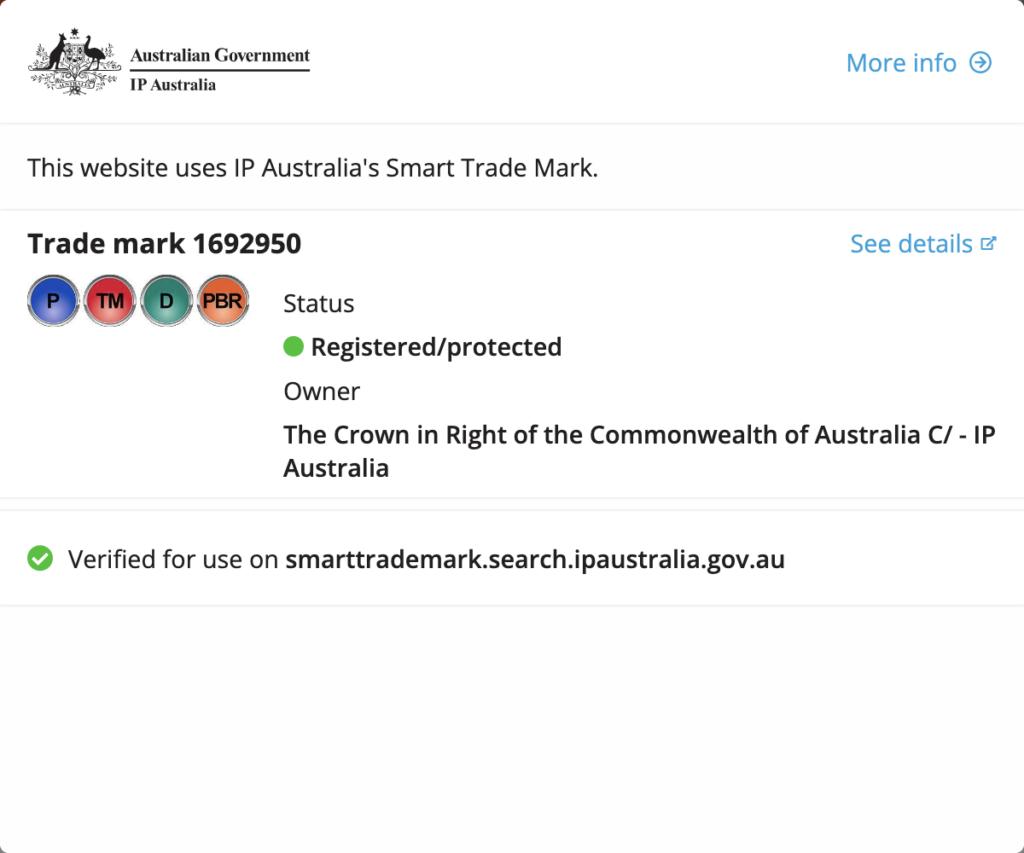This screenshot has width=1024, height=853.
Task: Open the More info link
Action: tap(901, 63)
